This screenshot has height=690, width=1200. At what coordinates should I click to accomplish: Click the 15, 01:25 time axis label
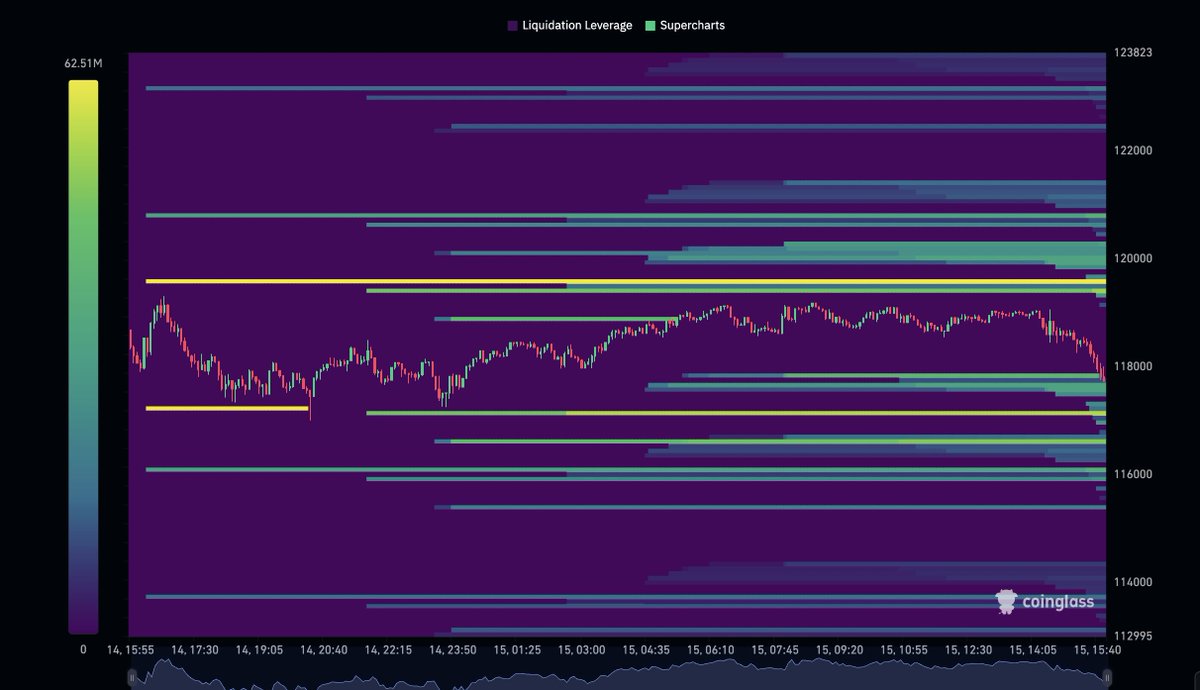518,650
